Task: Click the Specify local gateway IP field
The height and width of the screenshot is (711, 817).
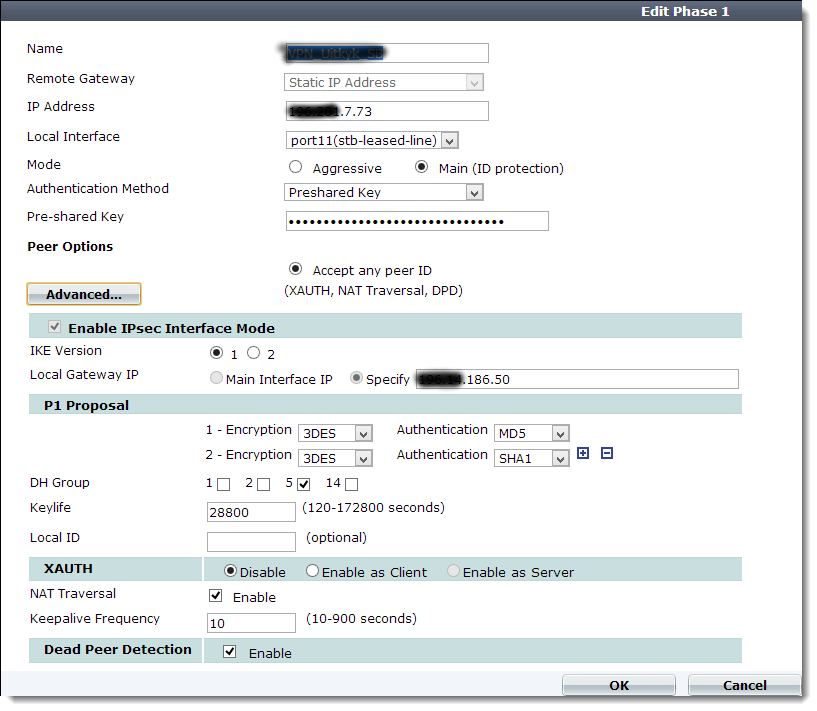Action: click(577, 379)
